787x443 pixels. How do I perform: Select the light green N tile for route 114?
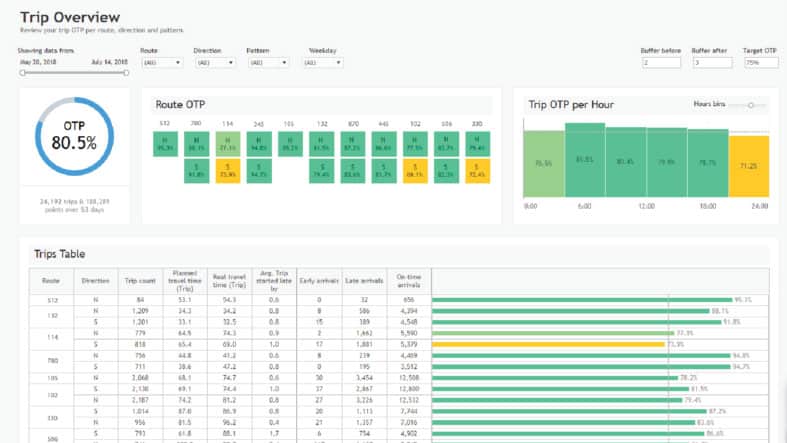228,144
